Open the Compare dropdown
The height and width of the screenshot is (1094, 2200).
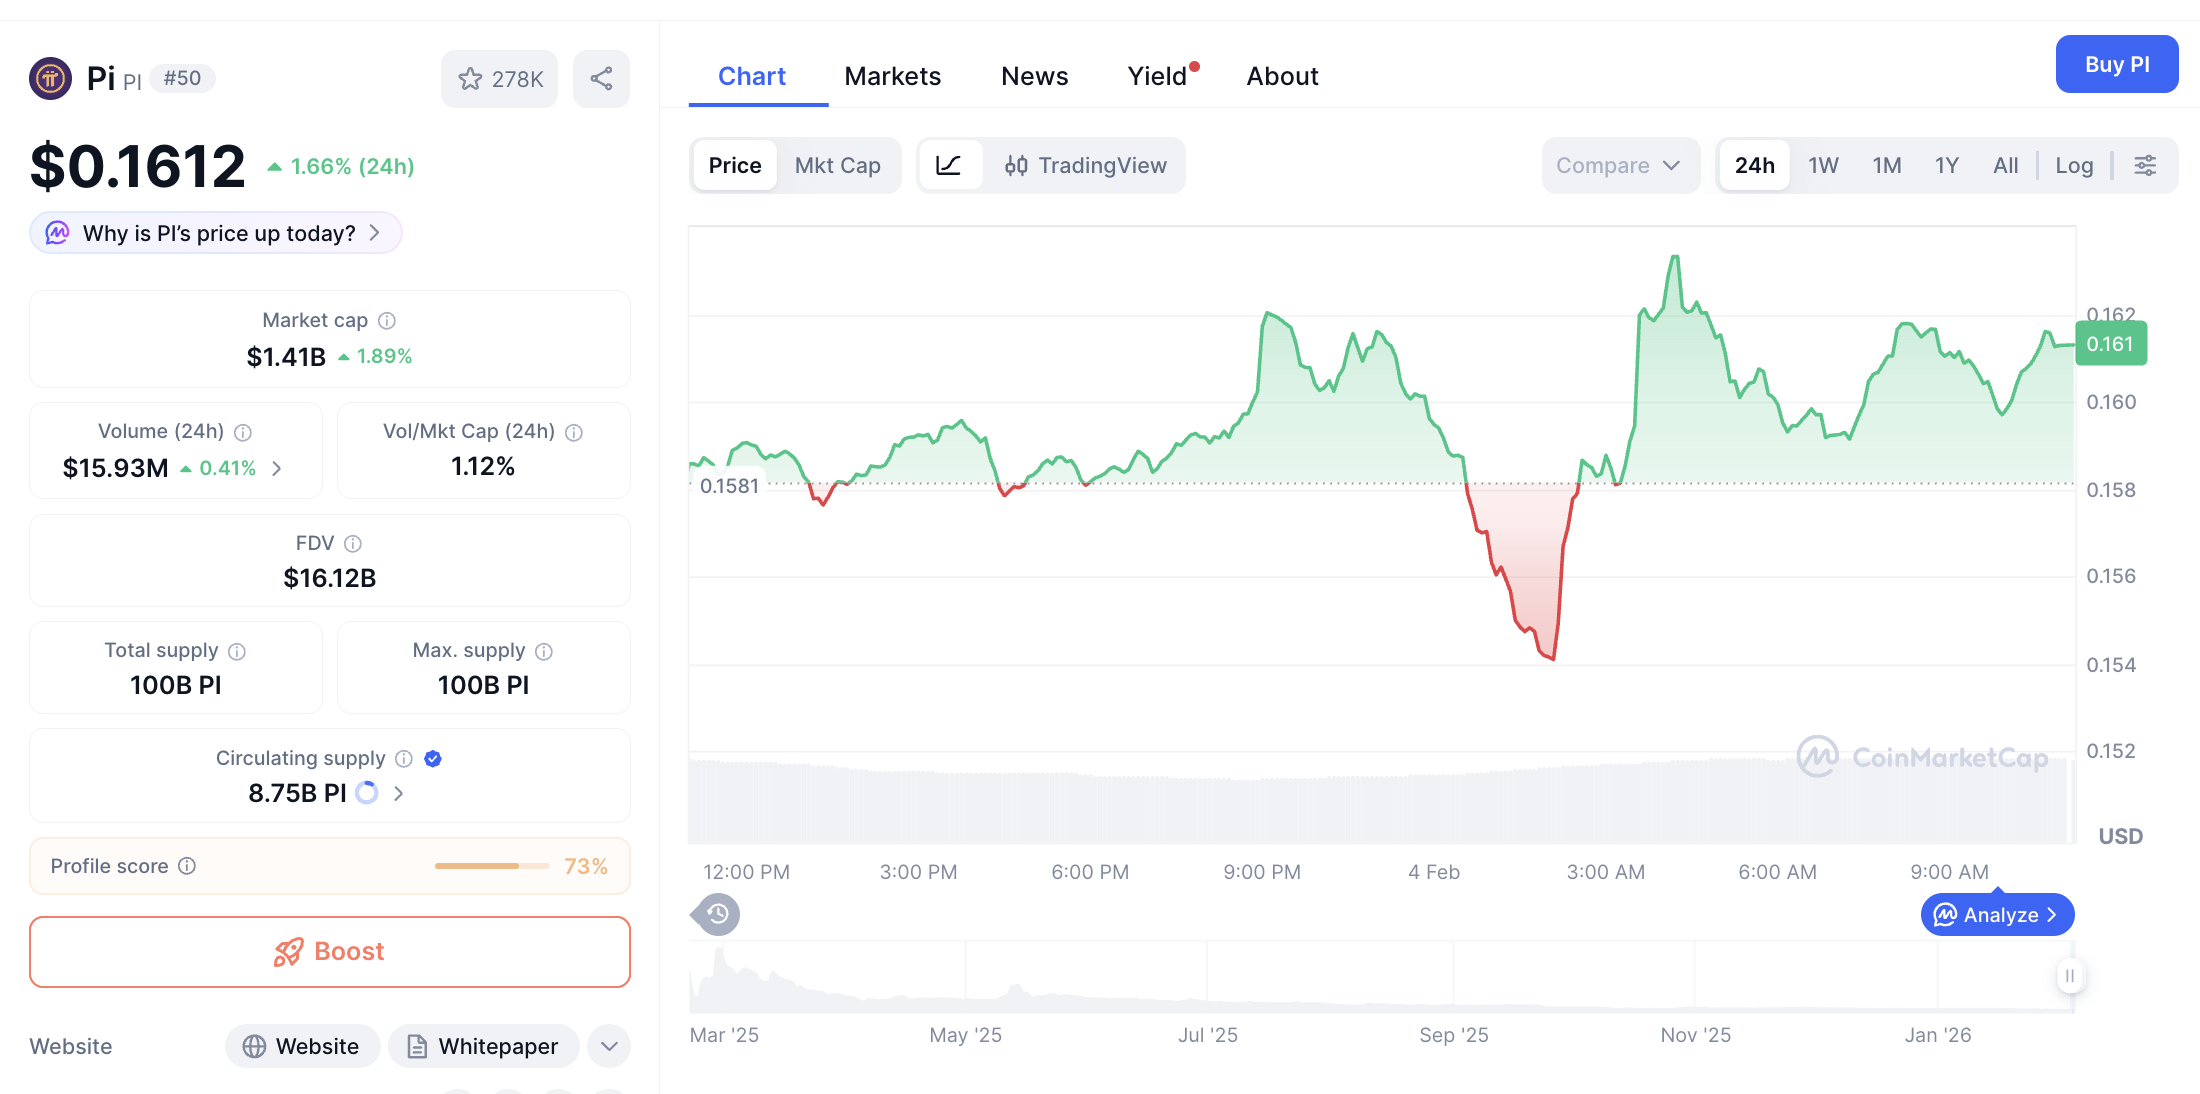[1620, 165]
